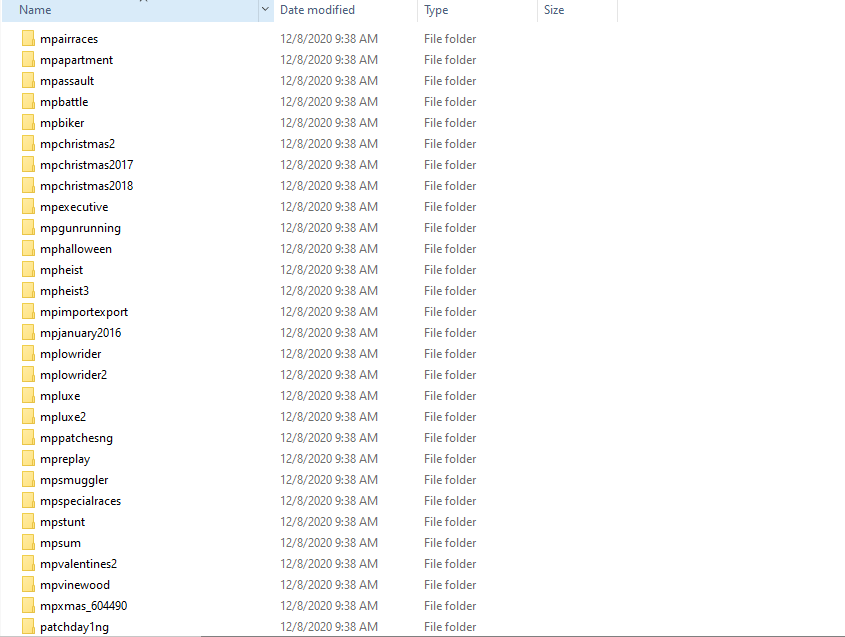Click the File folder type of mpvinewood
This screenshot has width=845, height=637.
[450, 585]
